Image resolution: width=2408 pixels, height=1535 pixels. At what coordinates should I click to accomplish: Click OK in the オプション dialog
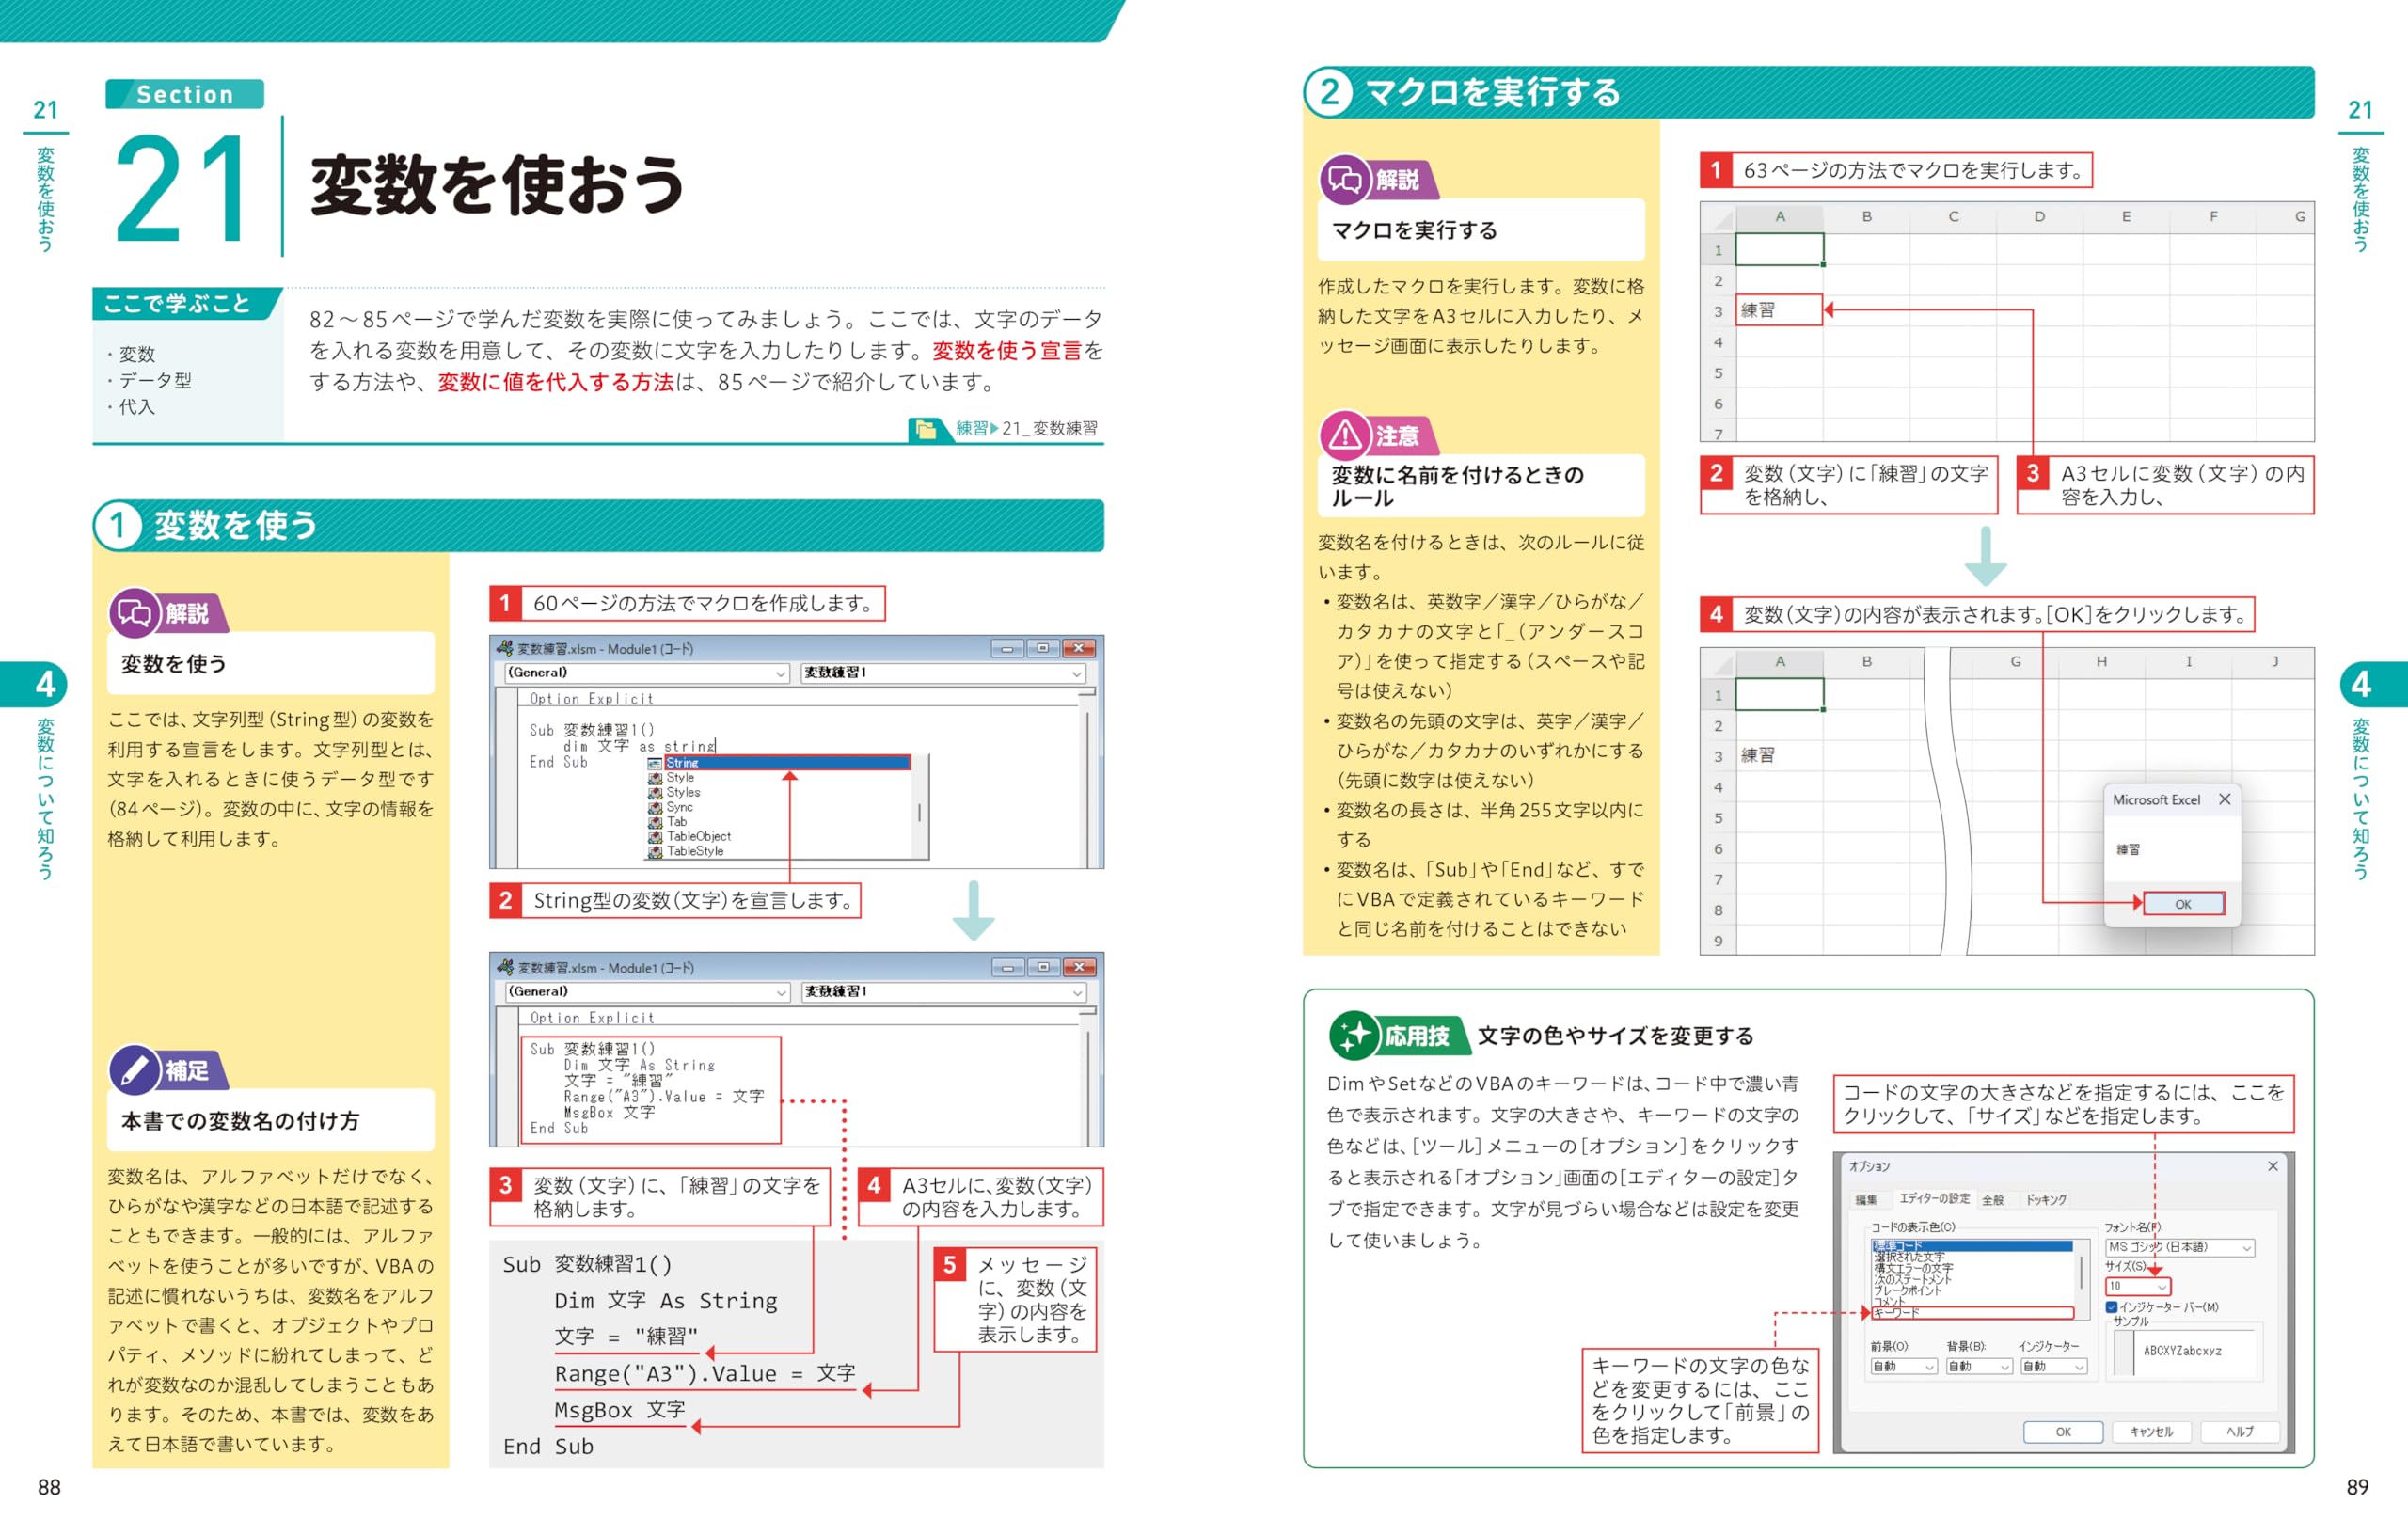(2063, 1432)
